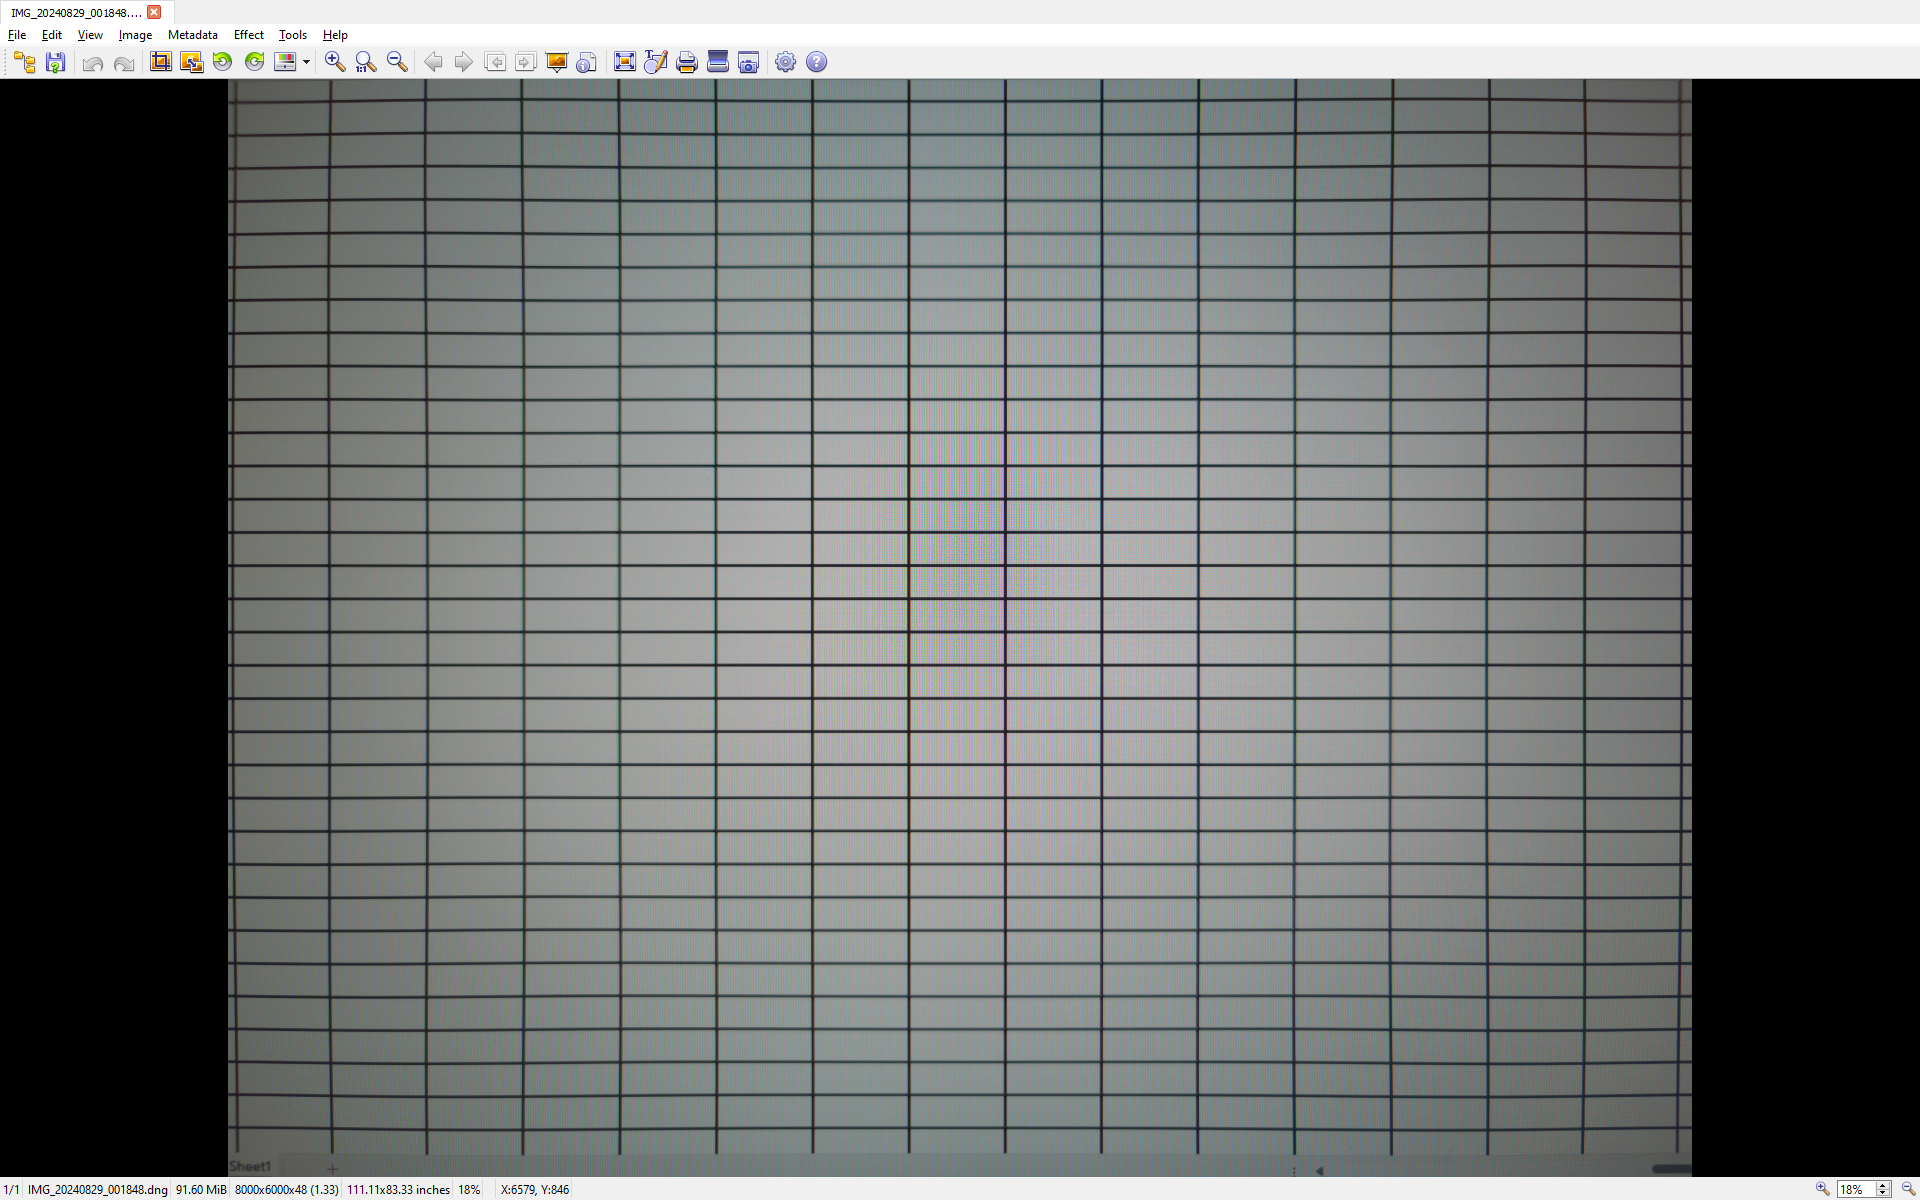Open the Image menu
The height and width of the screenshot is (1200, 1920).
135,35
